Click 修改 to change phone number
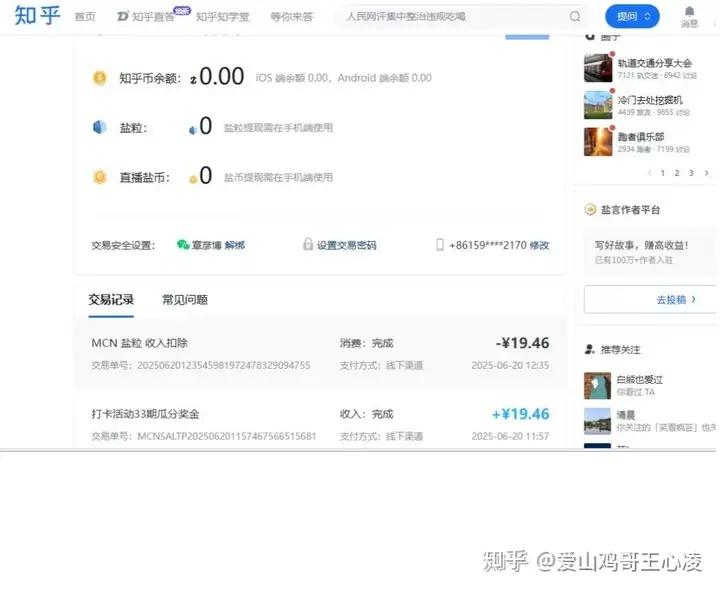This screenshot has width=720, height=591. 540,245
